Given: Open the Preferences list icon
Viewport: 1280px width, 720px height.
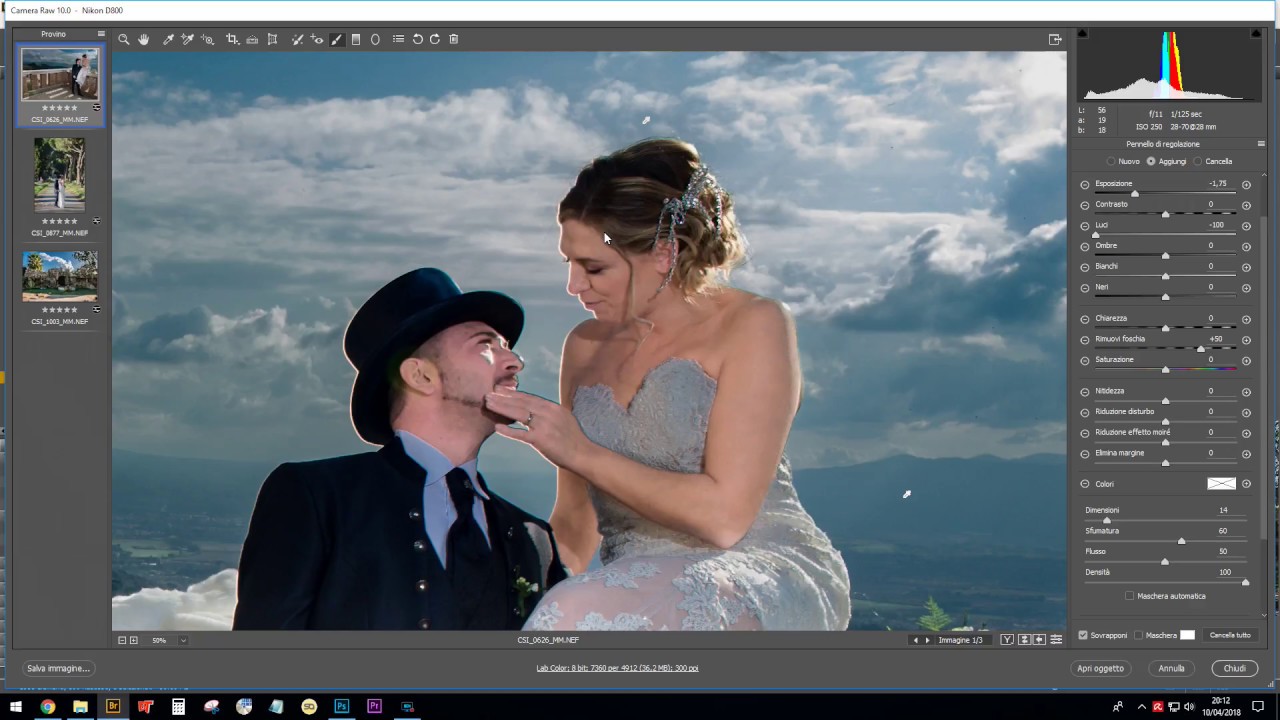Looking at the screenshot, I should (x=398, y=39).
